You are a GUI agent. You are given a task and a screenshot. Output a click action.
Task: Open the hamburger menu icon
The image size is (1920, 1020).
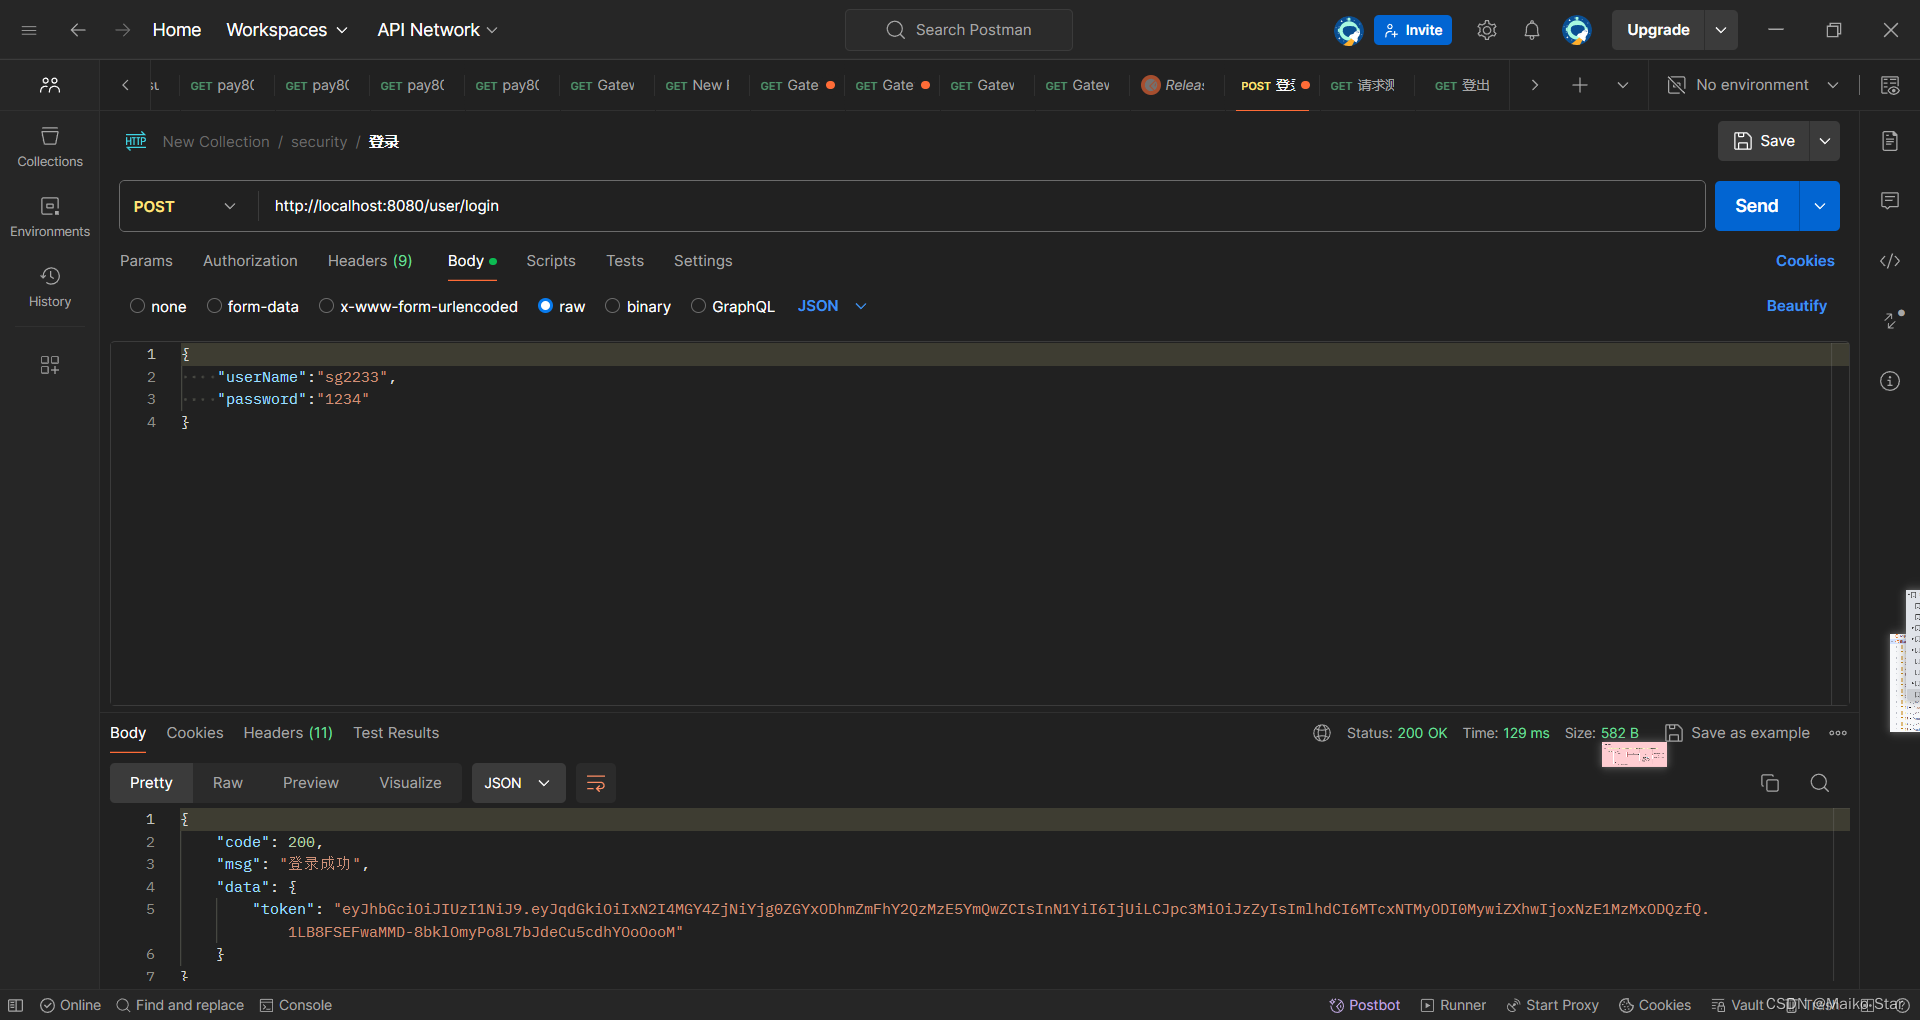pyautogui.click(x=29, y=30)
